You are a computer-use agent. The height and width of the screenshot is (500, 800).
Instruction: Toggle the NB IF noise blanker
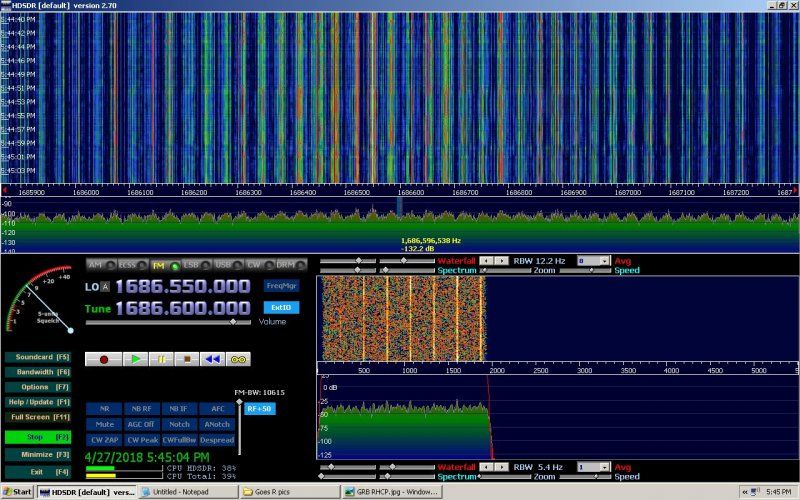[x=179, y=409]
